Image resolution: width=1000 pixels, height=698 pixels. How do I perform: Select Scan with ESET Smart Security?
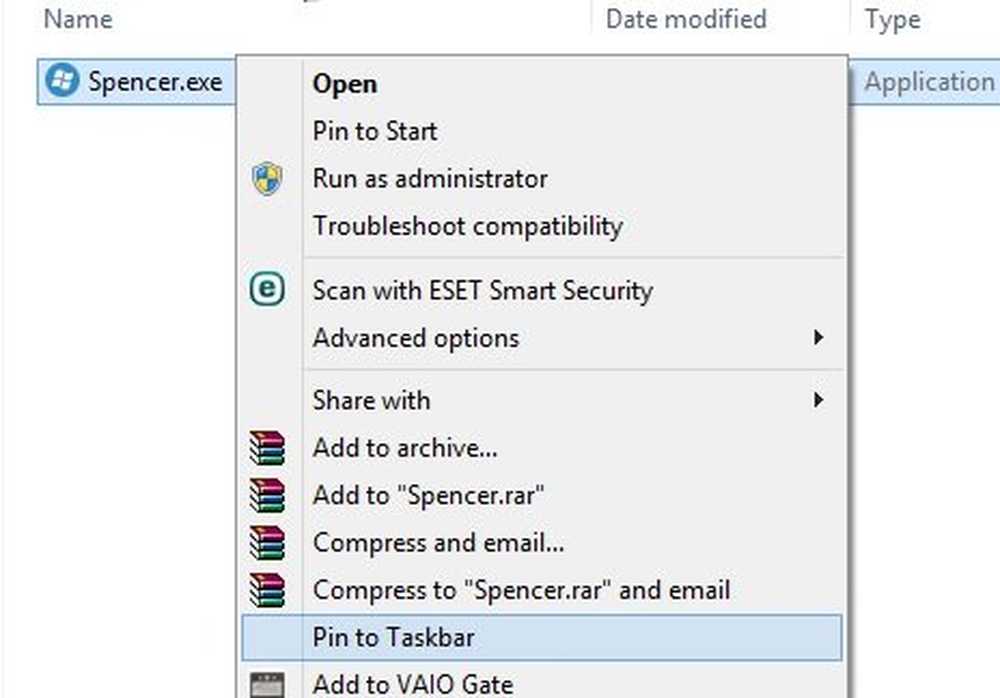click(x=482, y=290)
